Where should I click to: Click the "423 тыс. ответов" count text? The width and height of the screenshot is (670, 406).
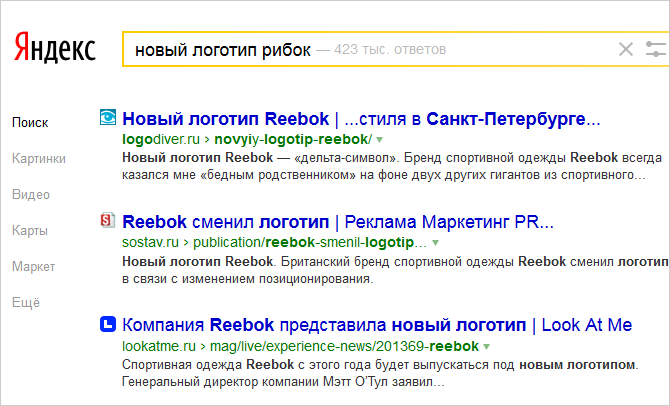[390, 50]
